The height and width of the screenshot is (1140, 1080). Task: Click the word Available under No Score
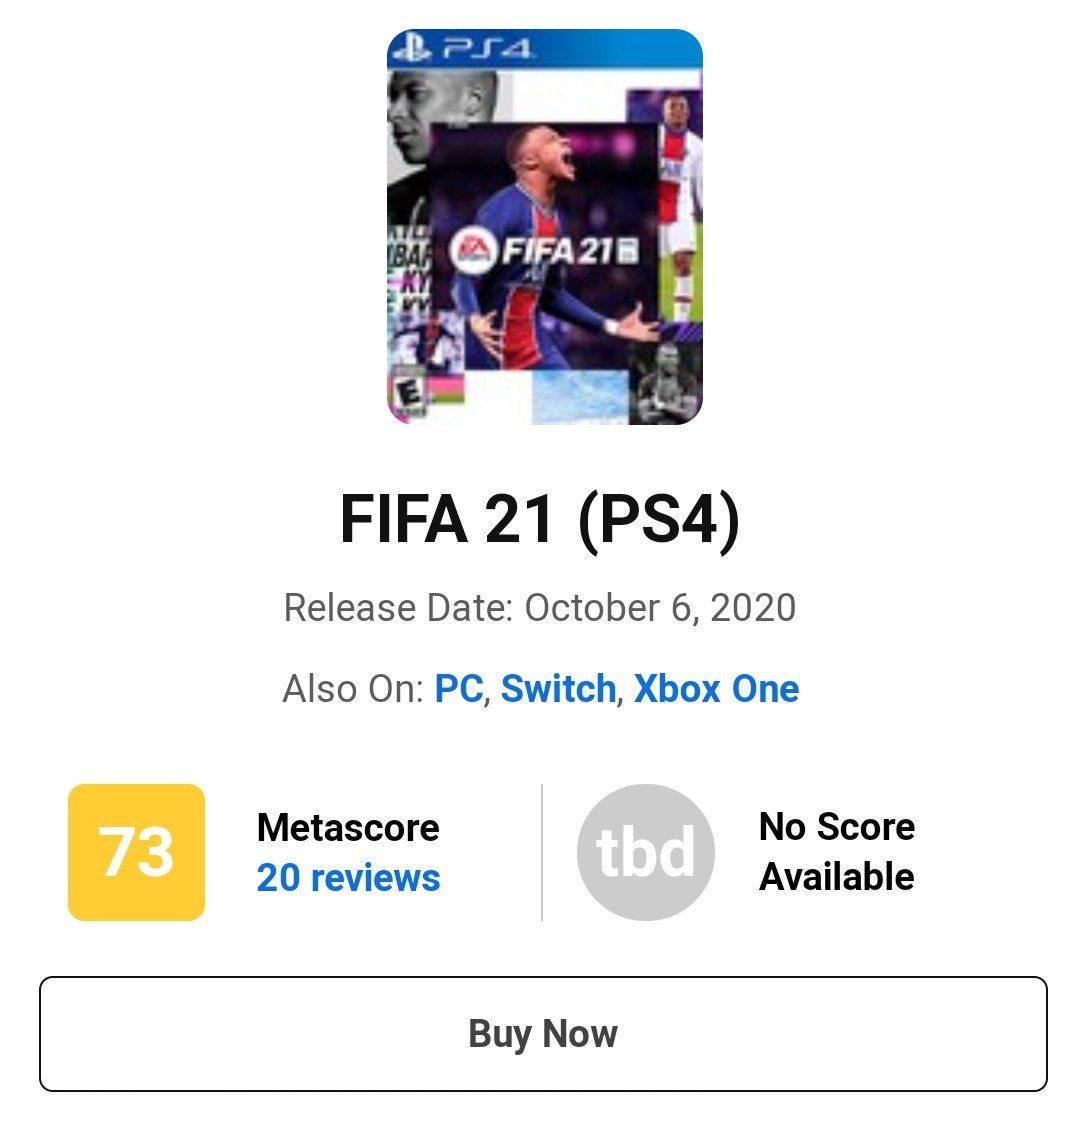(837, 876)
